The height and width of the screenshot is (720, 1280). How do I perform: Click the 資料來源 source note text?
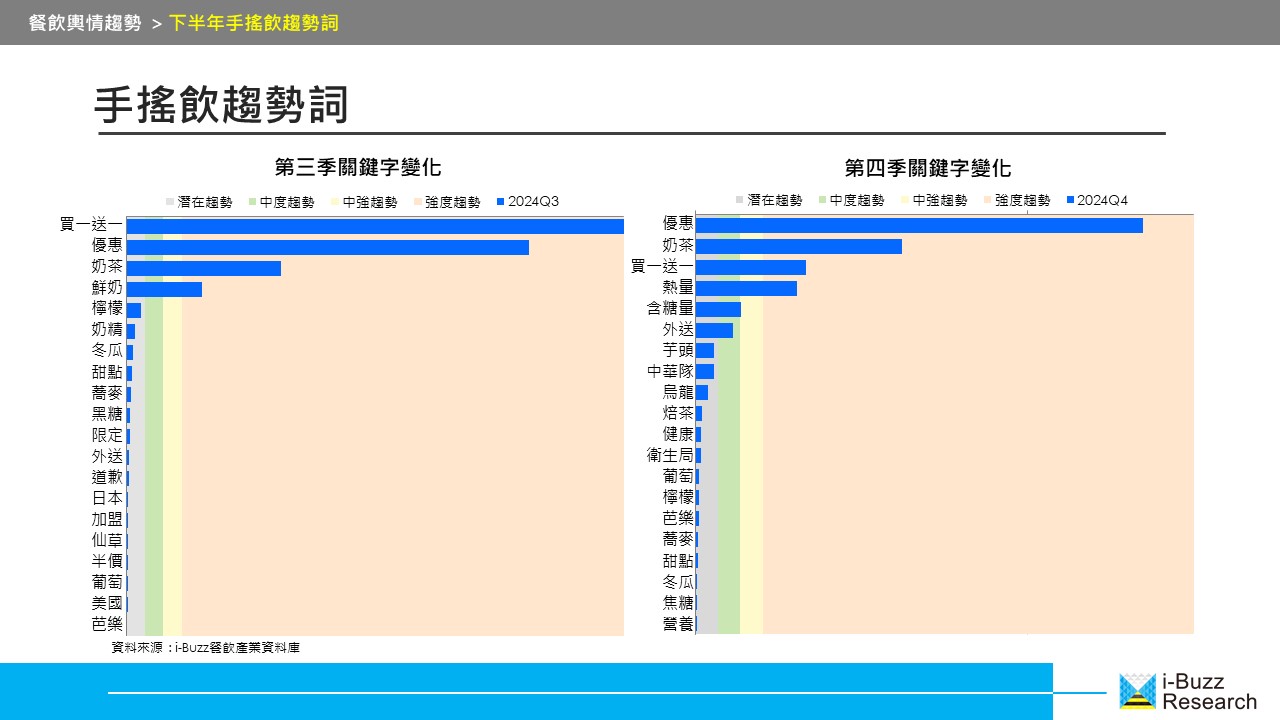click(x=205, y=648)
